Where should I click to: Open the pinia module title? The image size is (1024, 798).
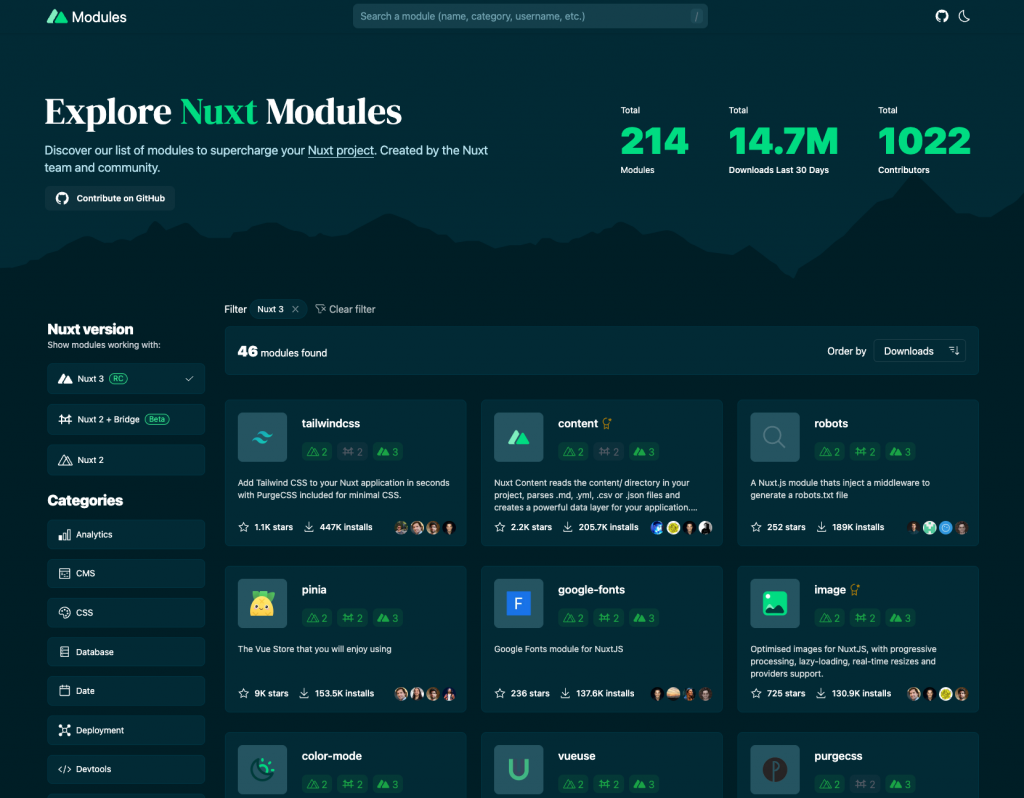(x=313, y=590)
